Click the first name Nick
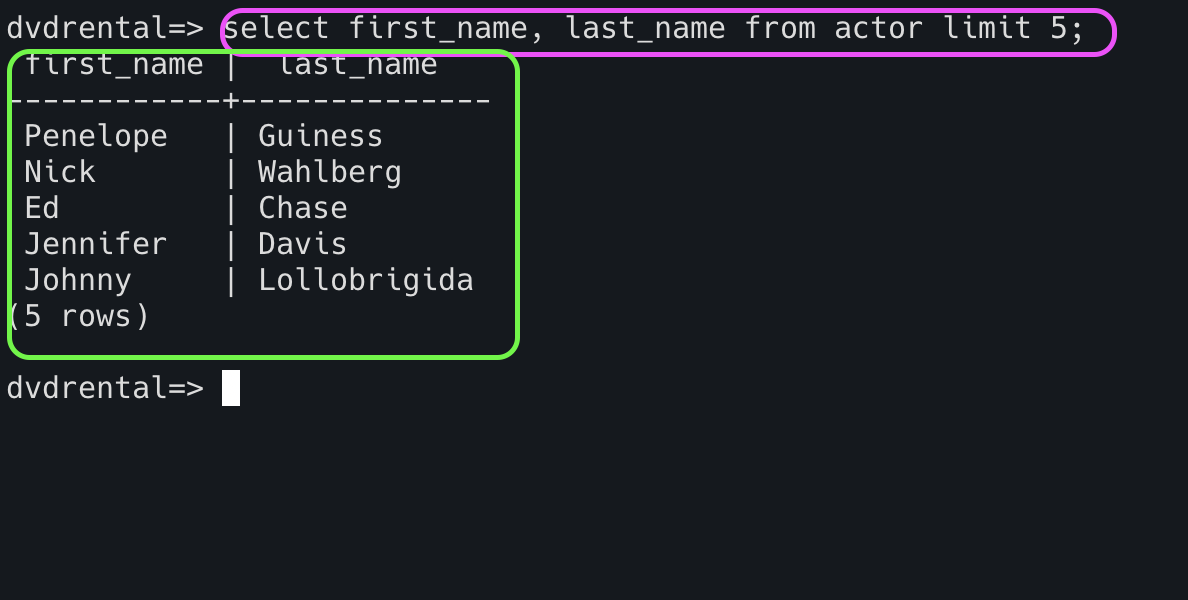The width and height of the screenshot is (1188, 600). click(60, 173)
